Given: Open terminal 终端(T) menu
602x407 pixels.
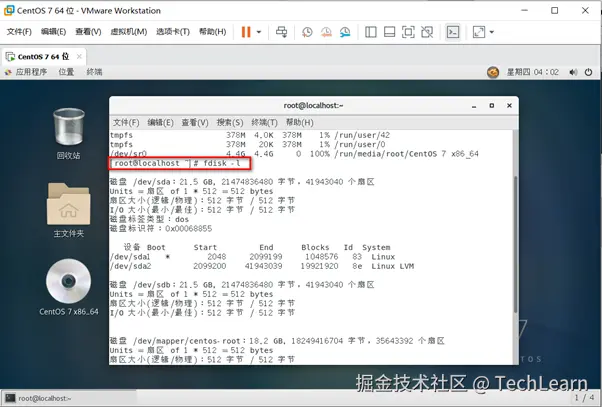Looking at the screenshot, I should click(x=264, y=122).
